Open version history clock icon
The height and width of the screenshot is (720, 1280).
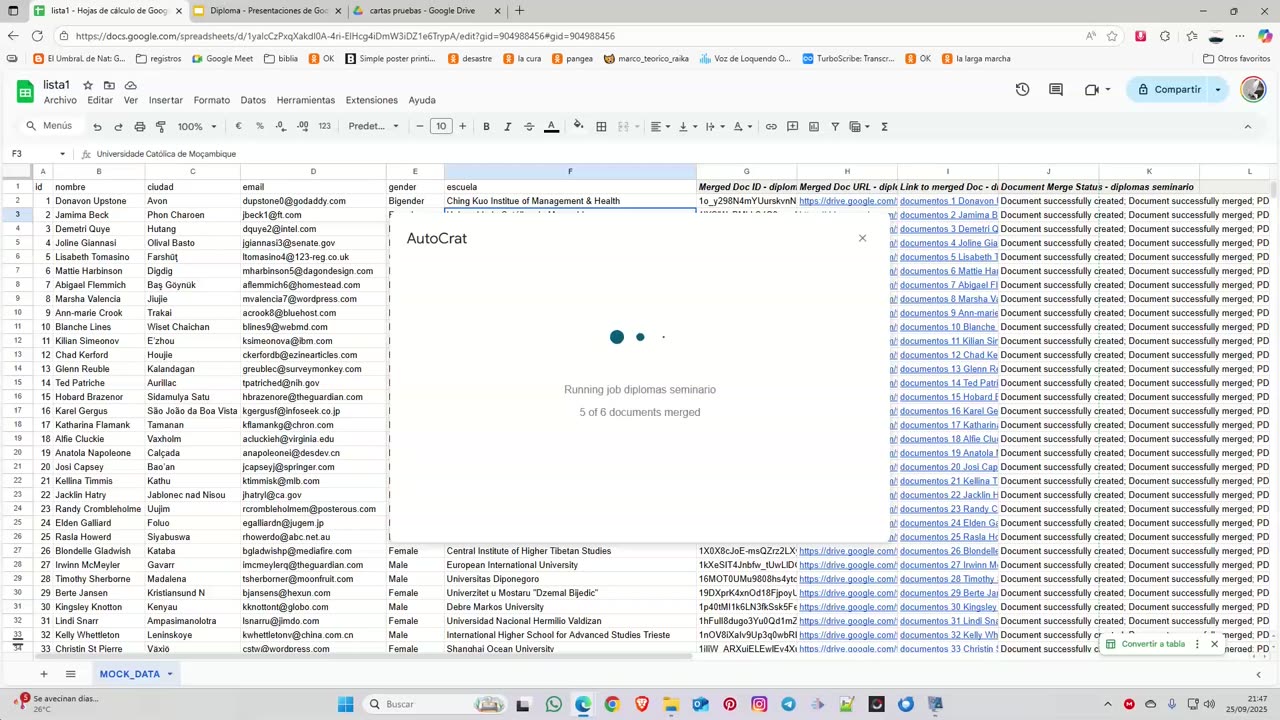pyautogui.click(x=1022, y=90)
